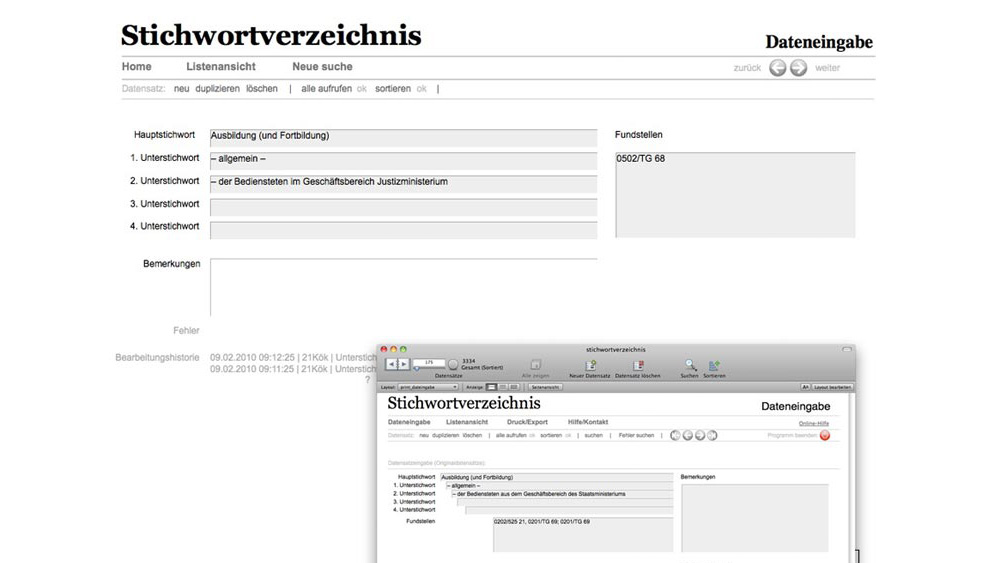
Task: Open the Layout print_dateneingabe dropdown
Action: [x=428, y=386]
